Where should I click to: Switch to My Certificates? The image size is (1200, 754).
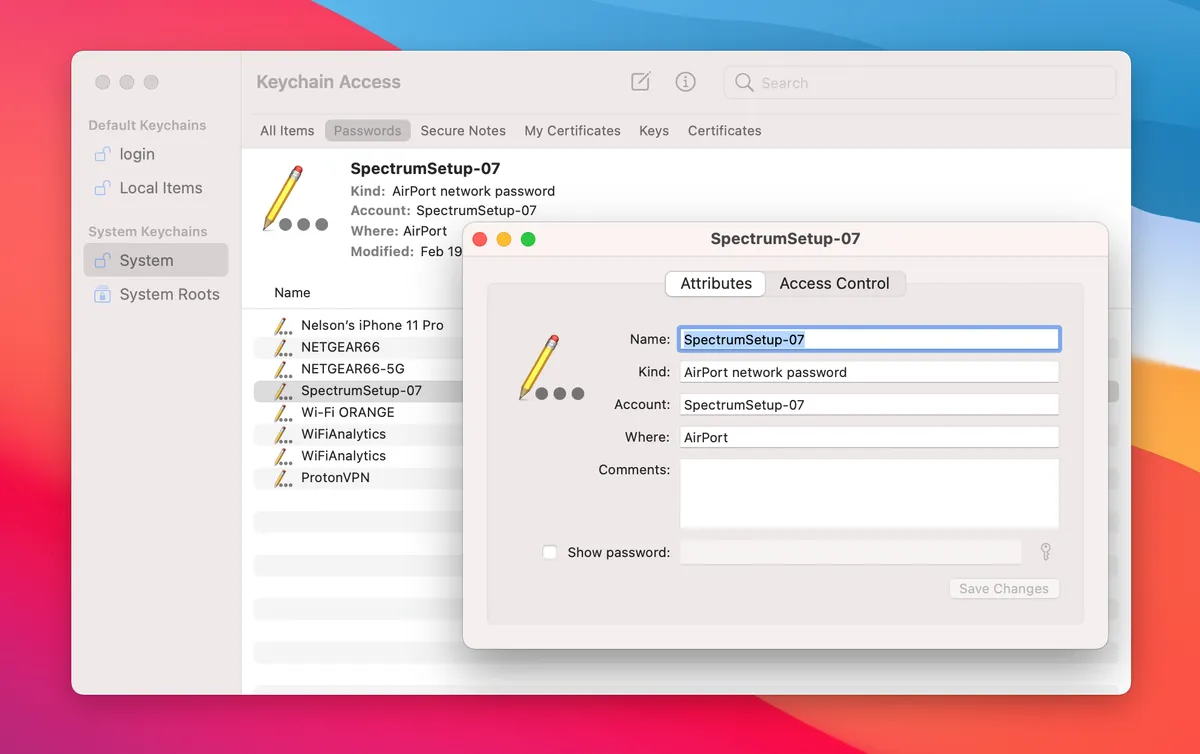click(x=572, y=130)
